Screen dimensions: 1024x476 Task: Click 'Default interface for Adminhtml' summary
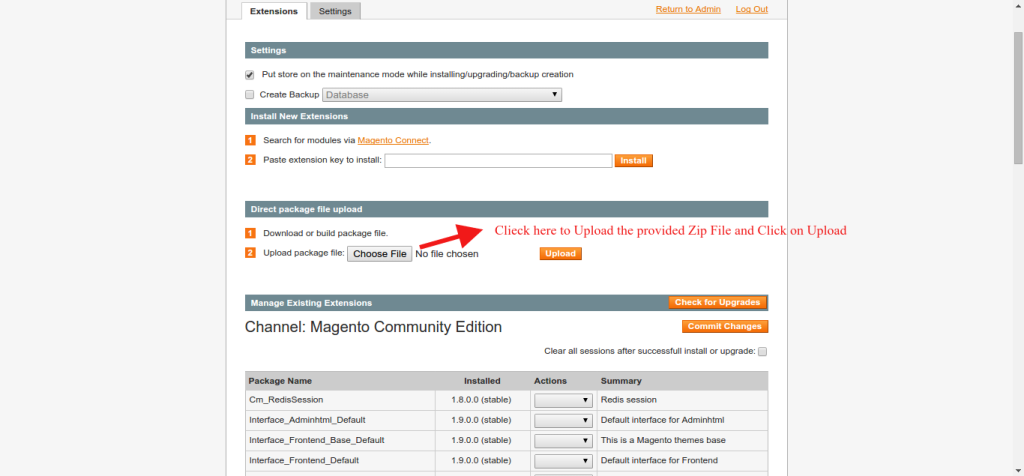pos(662,420)
